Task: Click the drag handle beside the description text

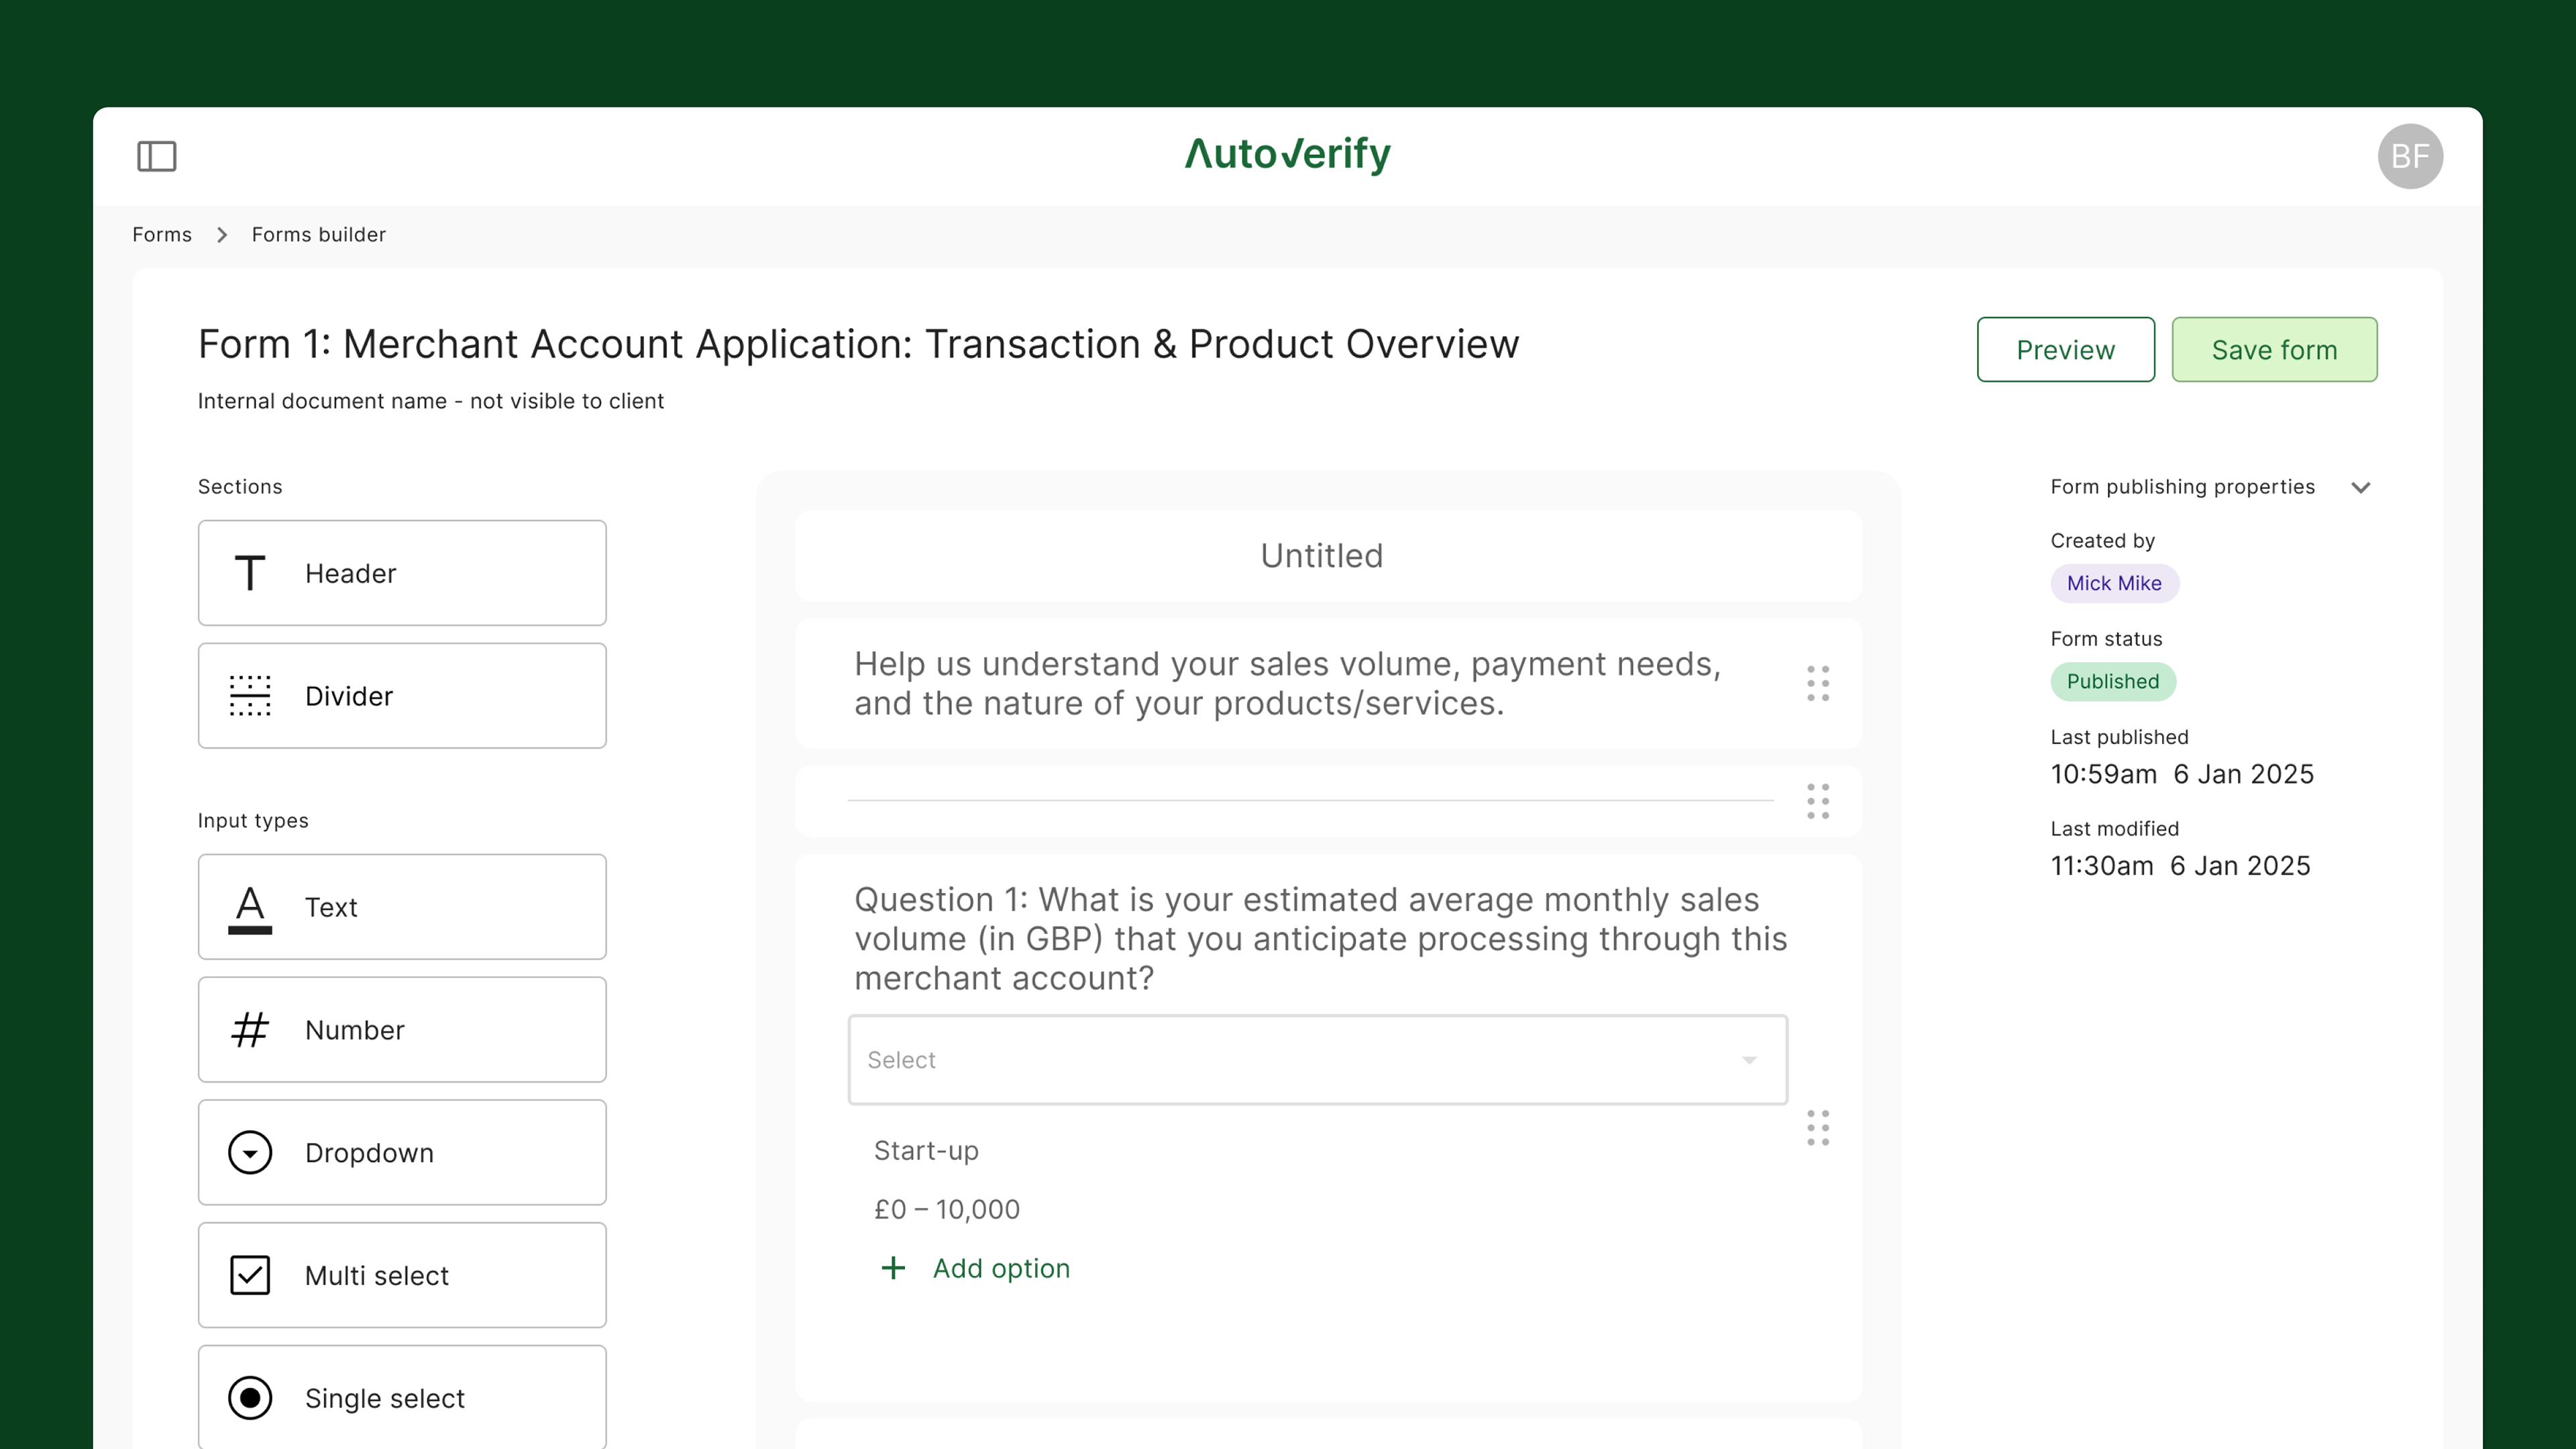Action: pos(1817,684)
